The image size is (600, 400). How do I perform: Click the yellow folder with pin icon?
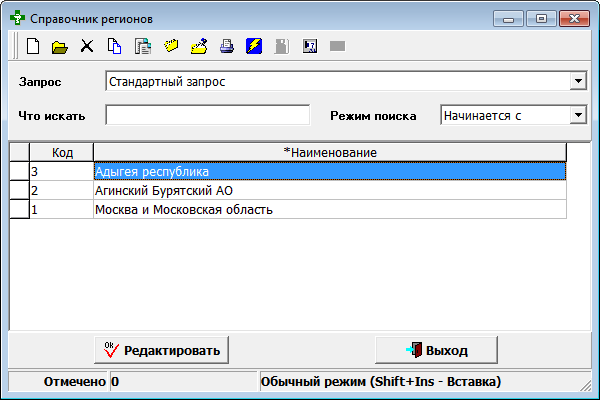[199, 46]
